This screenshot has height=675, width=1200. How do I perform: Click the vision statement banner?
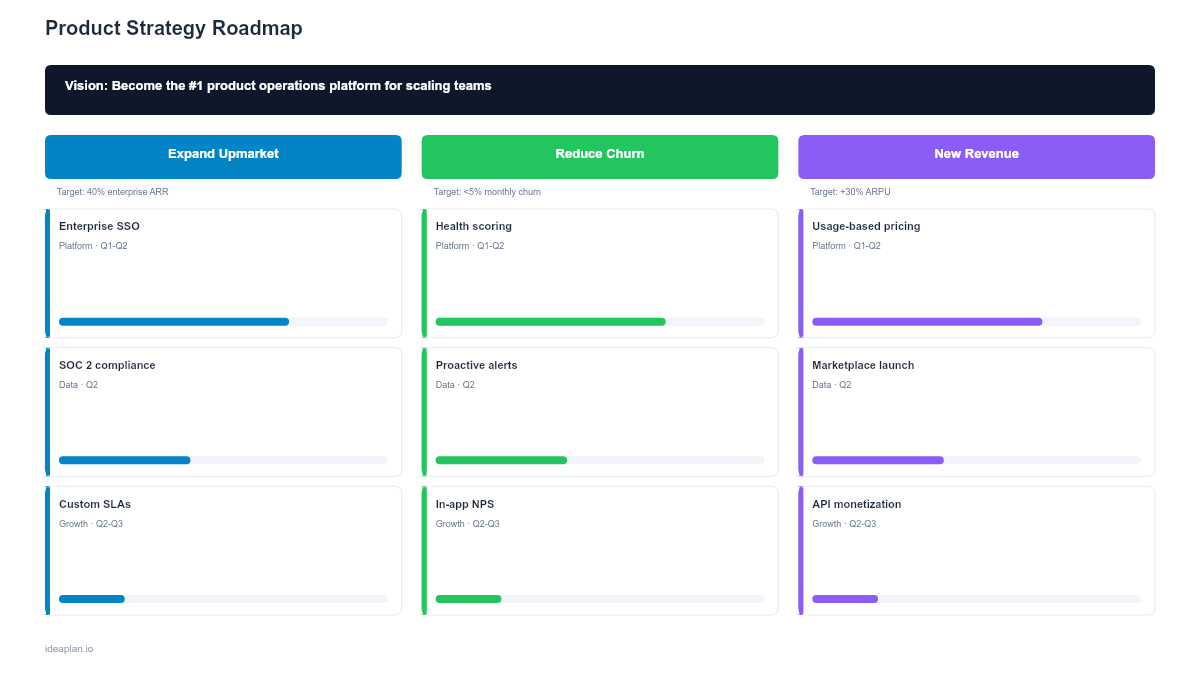600,90
